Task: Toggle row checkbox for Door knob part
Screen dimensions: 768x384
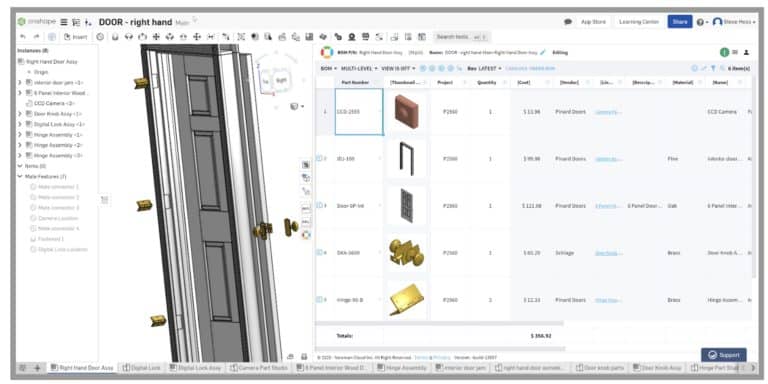Action: (319, 253)
